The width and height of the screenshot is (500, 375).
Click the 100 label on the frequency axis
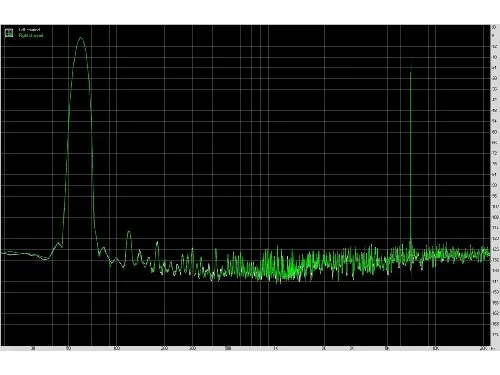tap(116, 349)
